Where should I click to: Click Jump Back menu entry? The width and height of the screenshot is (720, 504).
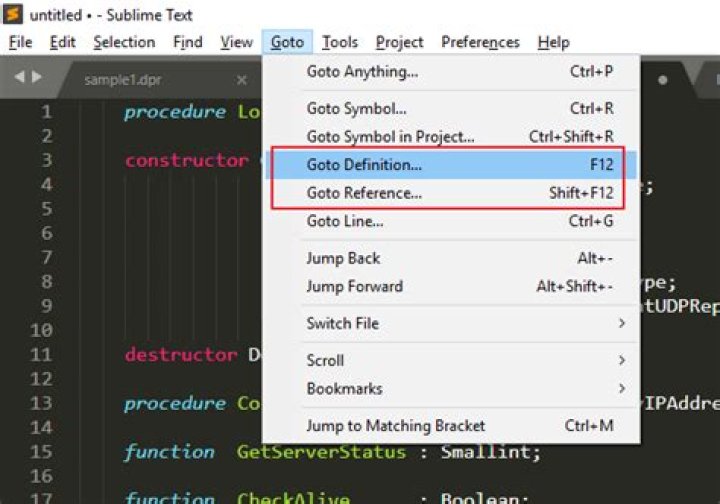[x=451, y=258]
